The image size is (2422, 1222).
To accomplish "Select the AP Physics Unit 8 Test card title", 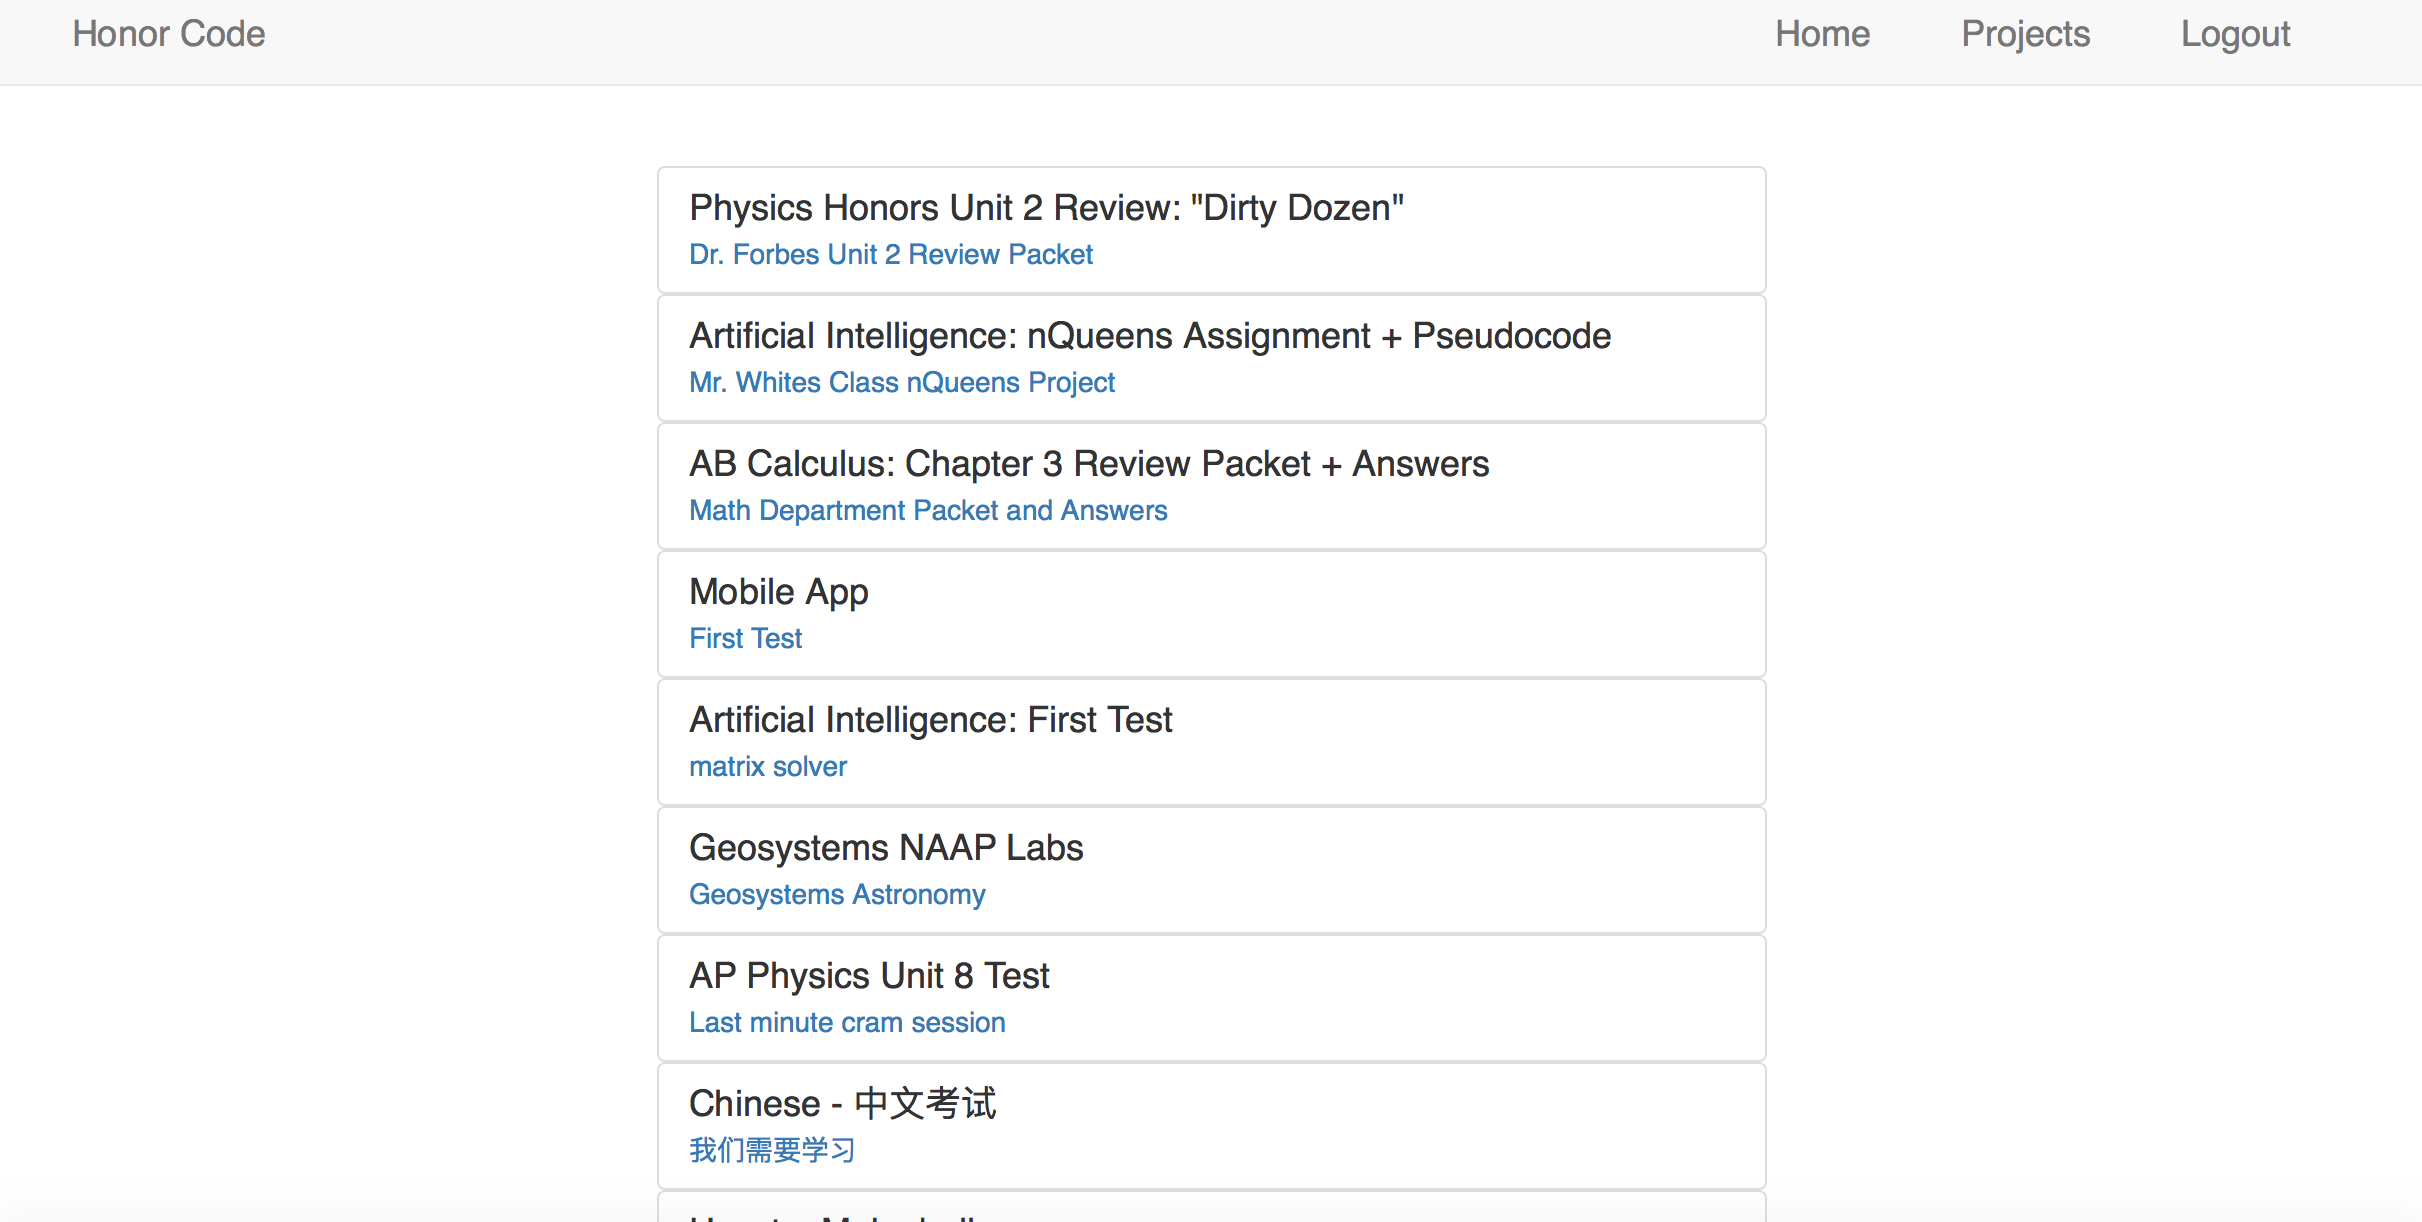I will click(868, 976).
